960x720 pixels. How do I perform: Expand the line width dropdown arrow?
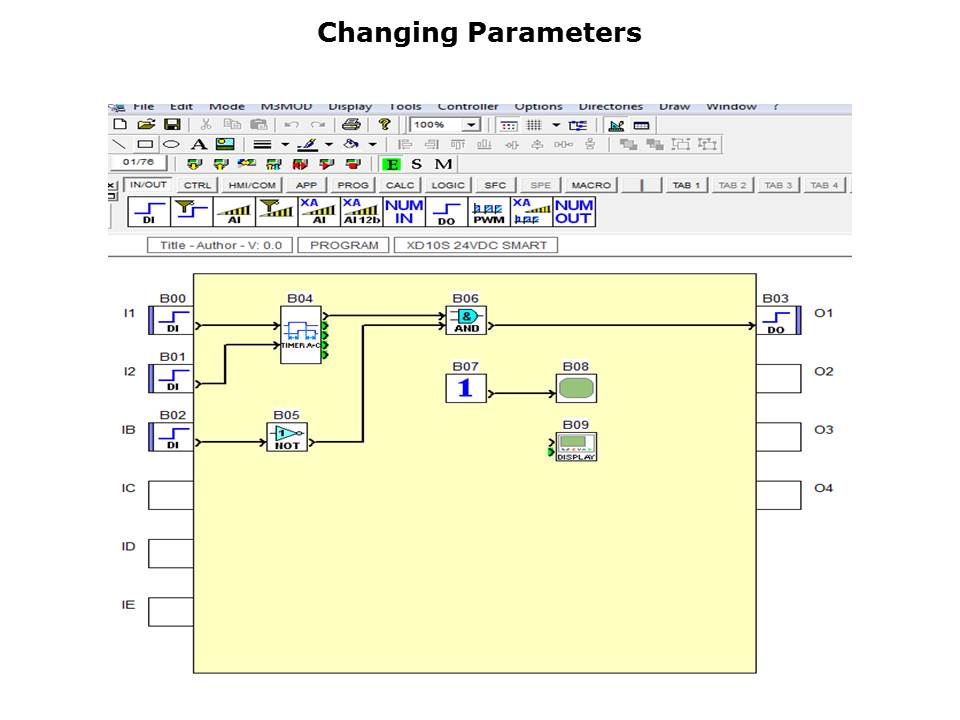(285, 145)
